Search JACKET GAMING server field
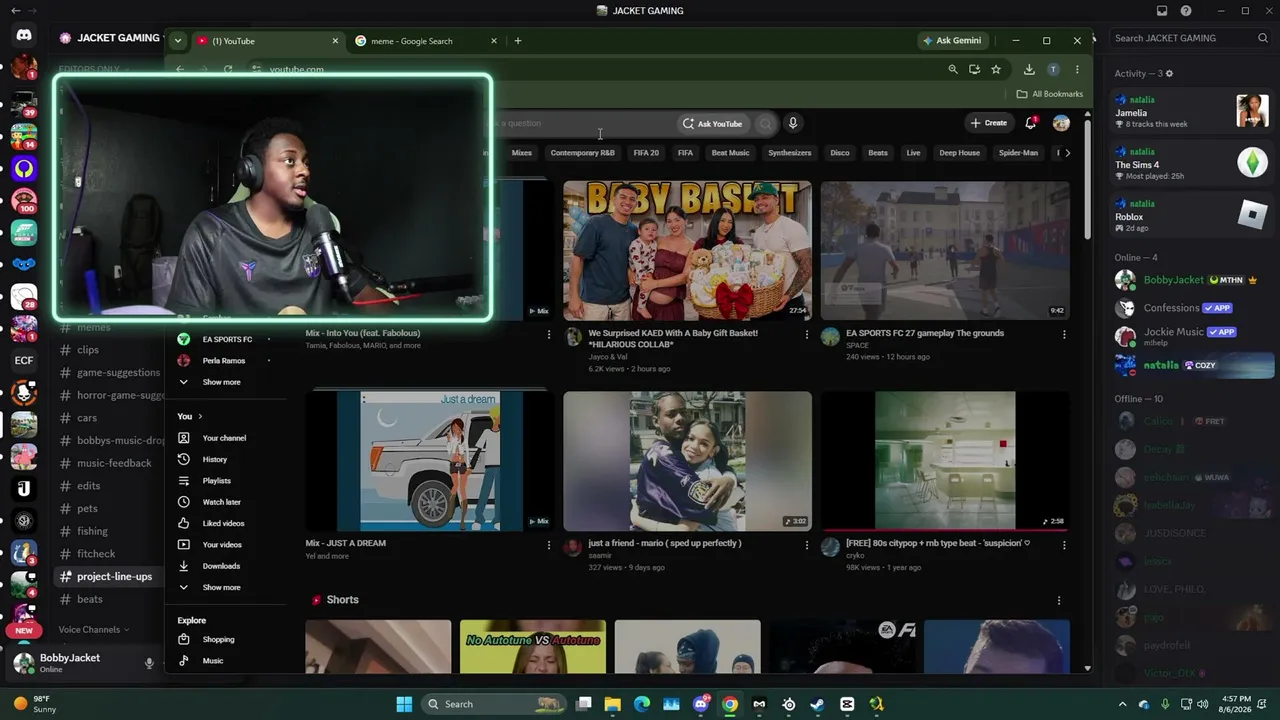The height and width of the screenshot is (720, 1280). pyautogui.click(x=1192, y=38)
